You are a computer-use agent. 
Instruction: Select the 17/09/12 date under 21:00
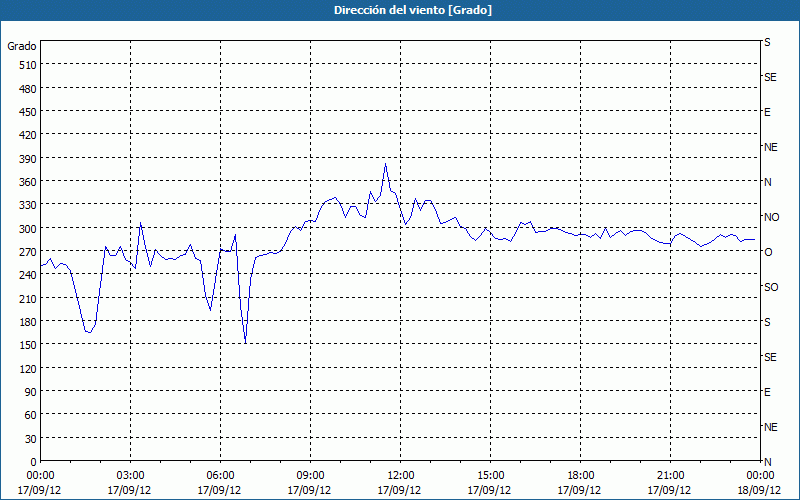coord(670,490)
